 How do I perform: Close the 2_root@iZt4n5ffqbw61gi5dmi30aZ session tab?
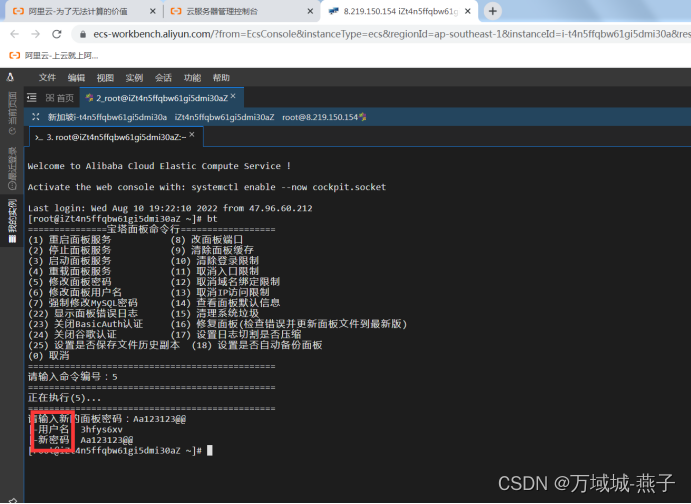click(233, 96)
